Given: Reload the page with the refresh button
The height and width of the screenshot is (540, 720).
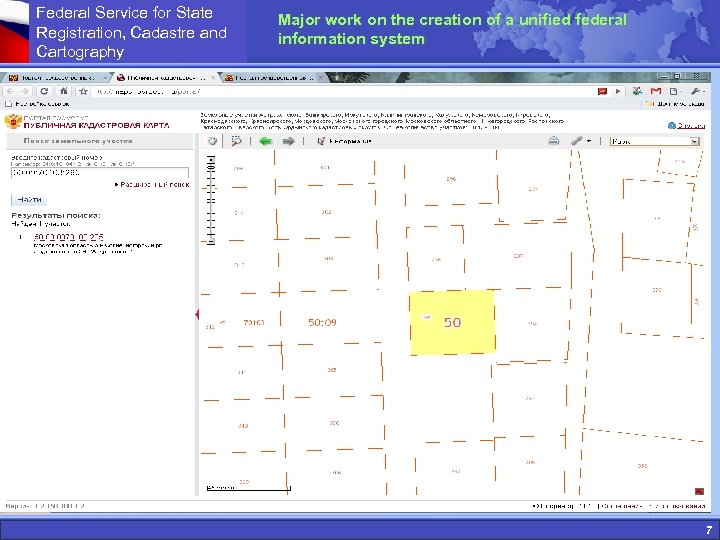Looking at the screenshot, I should pos(44,91).
